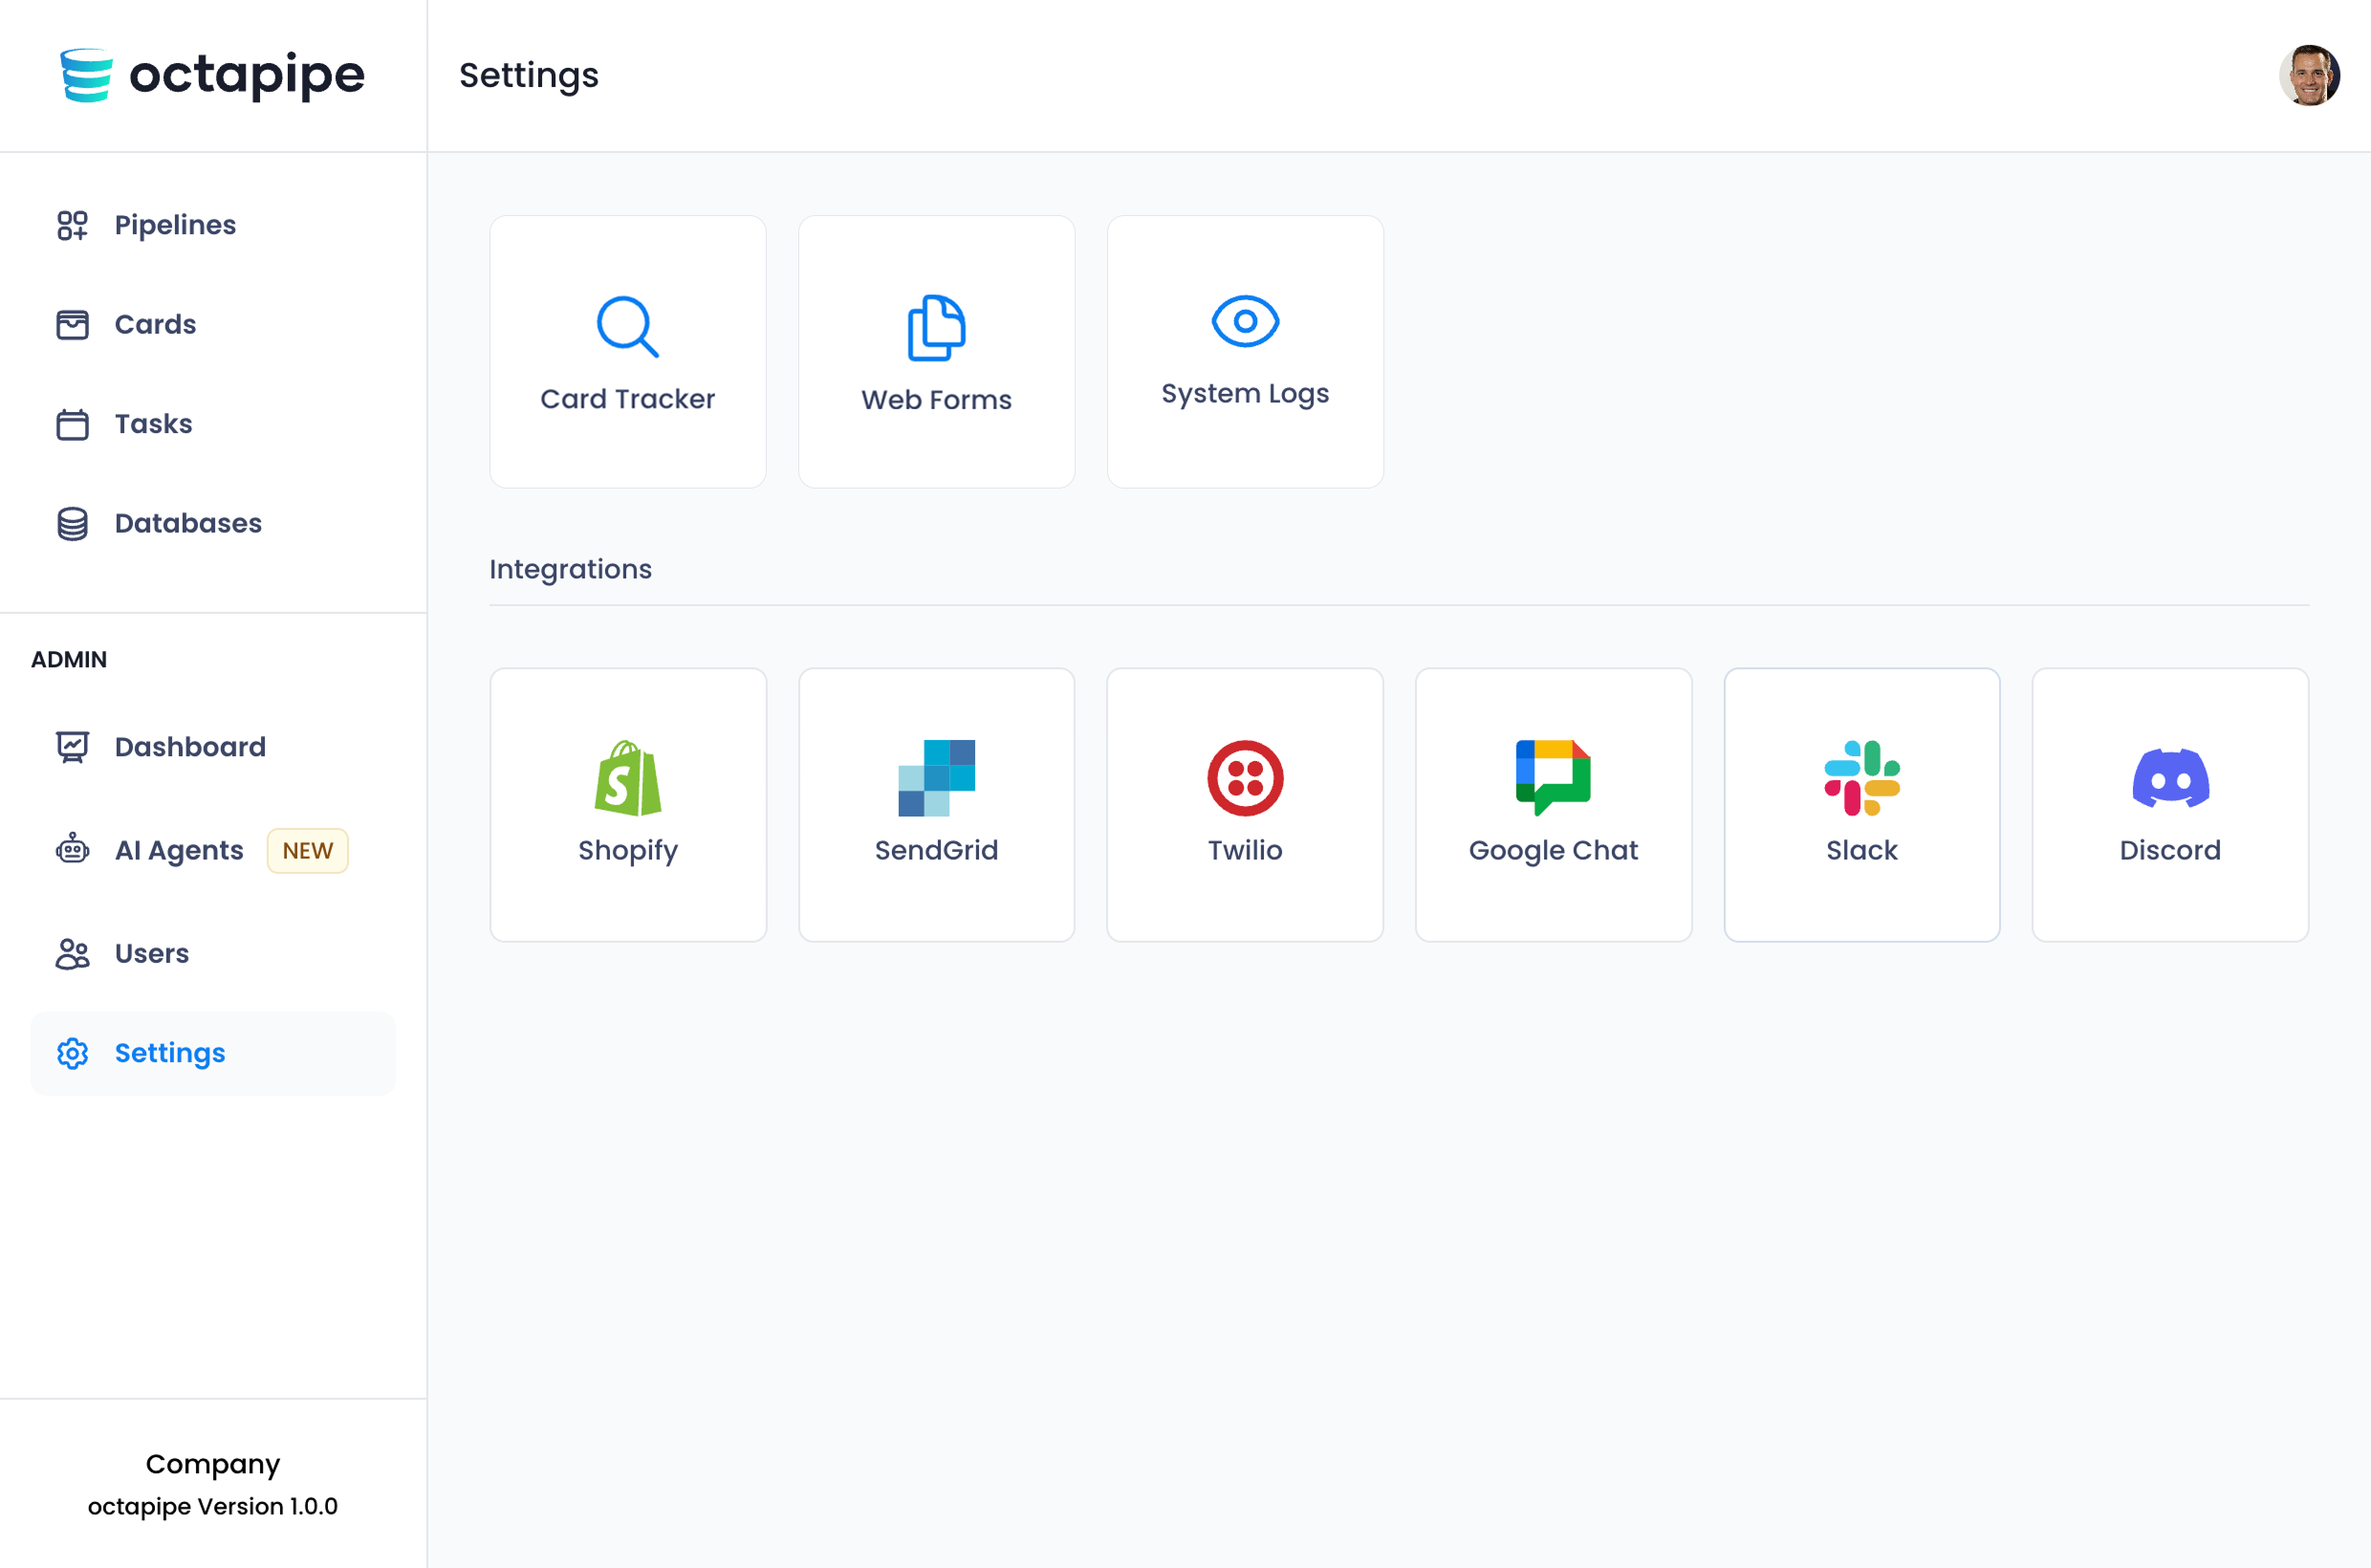
Task: Click the Google Chat logo
Action: [x=1553, y=778]
